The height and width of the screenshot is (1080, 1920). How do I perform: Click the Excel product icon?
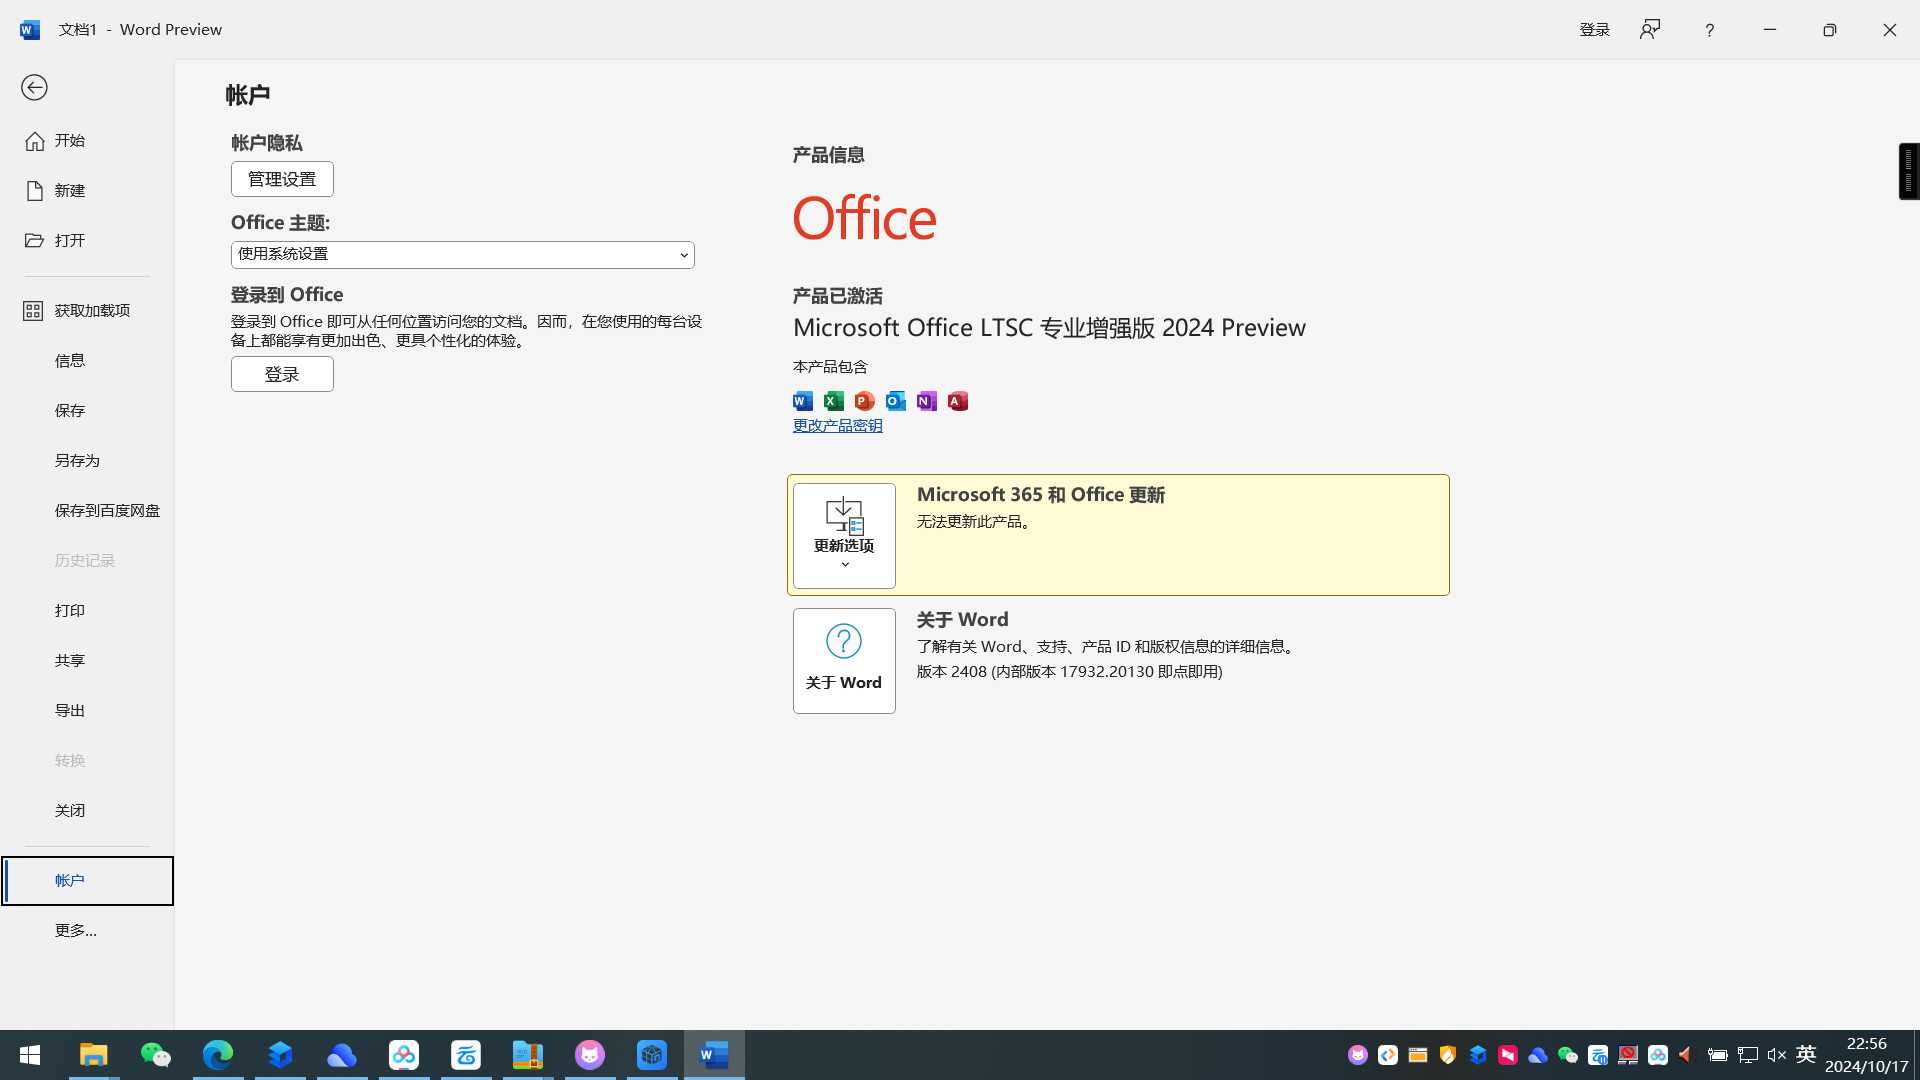(834, 401)
